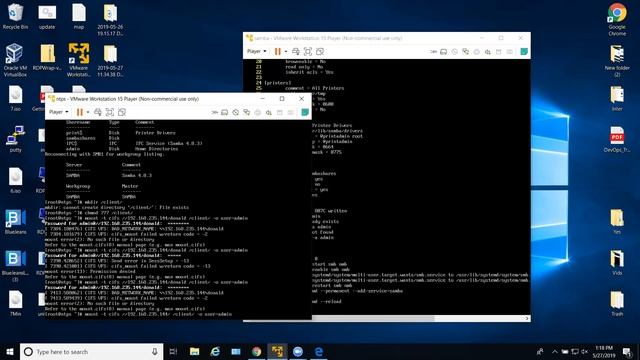Select the 6.iso file on the desktop
The image size is (640, 360).
coord(15,180)
